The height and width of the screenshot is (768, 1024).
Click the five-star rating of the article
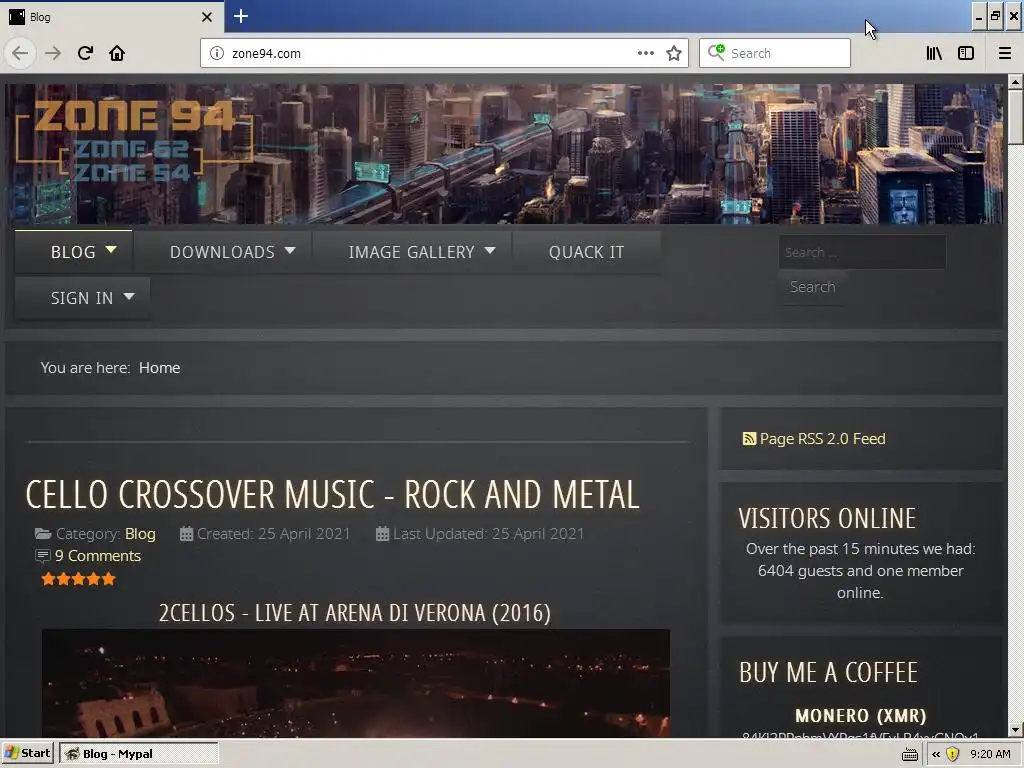[78, 579]
